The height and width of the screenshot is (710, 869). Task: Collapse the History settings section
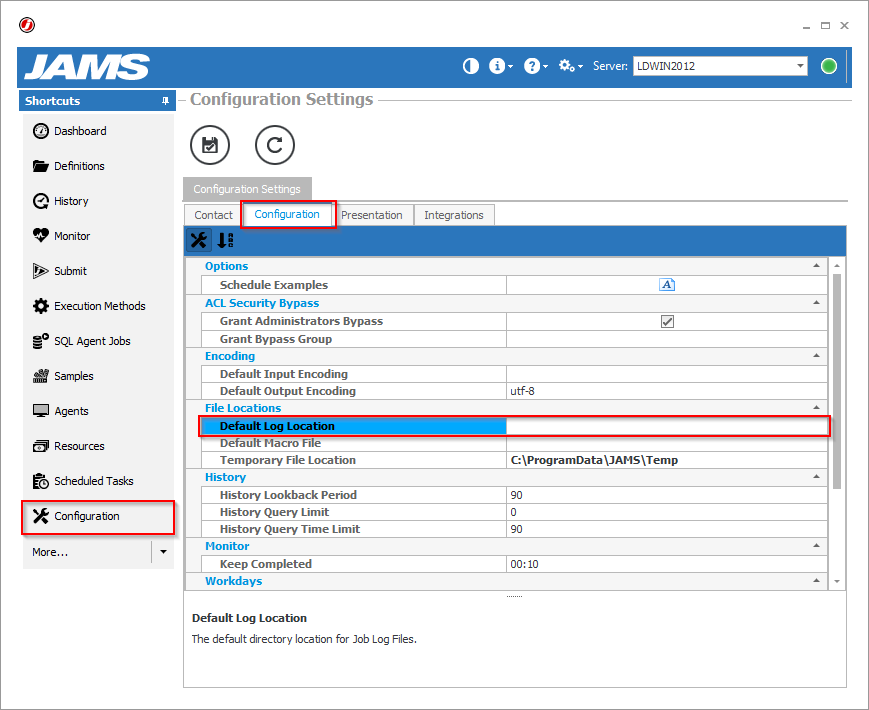(816, 477)
